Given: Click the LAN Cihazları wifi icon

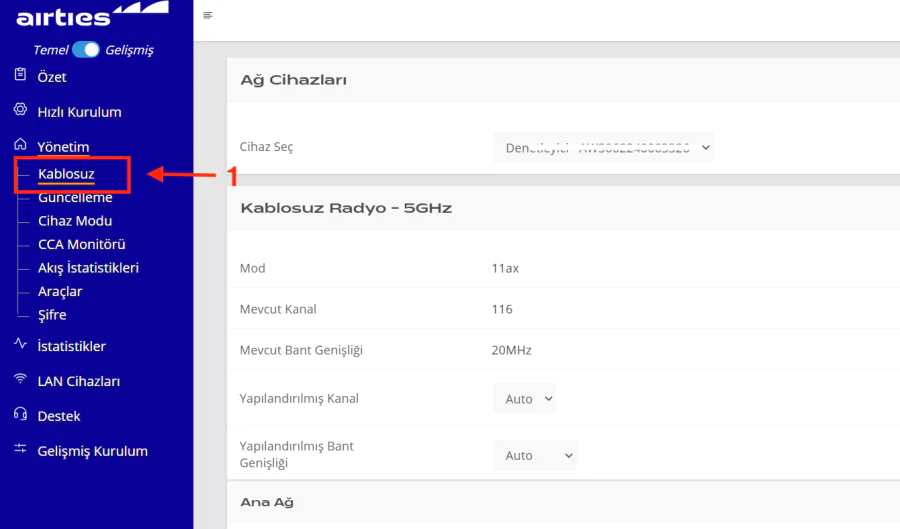Looking at the screenshot, I should (20, 380).
